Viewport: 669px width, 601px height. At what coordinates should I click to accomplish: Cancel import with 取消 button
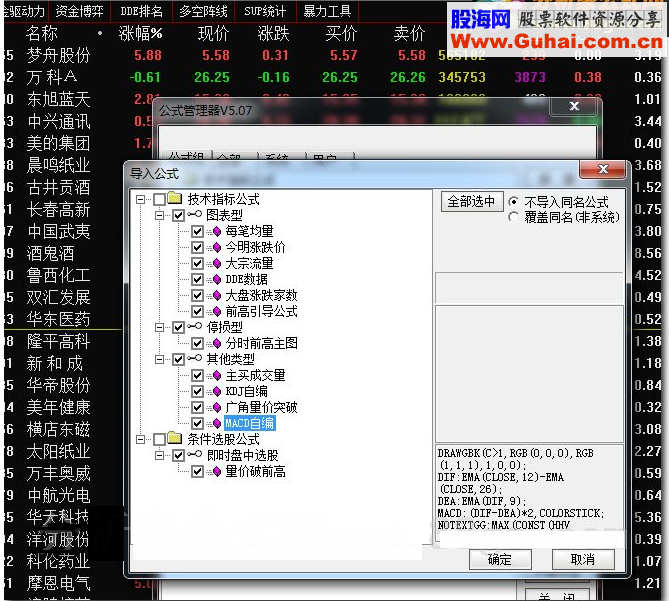583,559
